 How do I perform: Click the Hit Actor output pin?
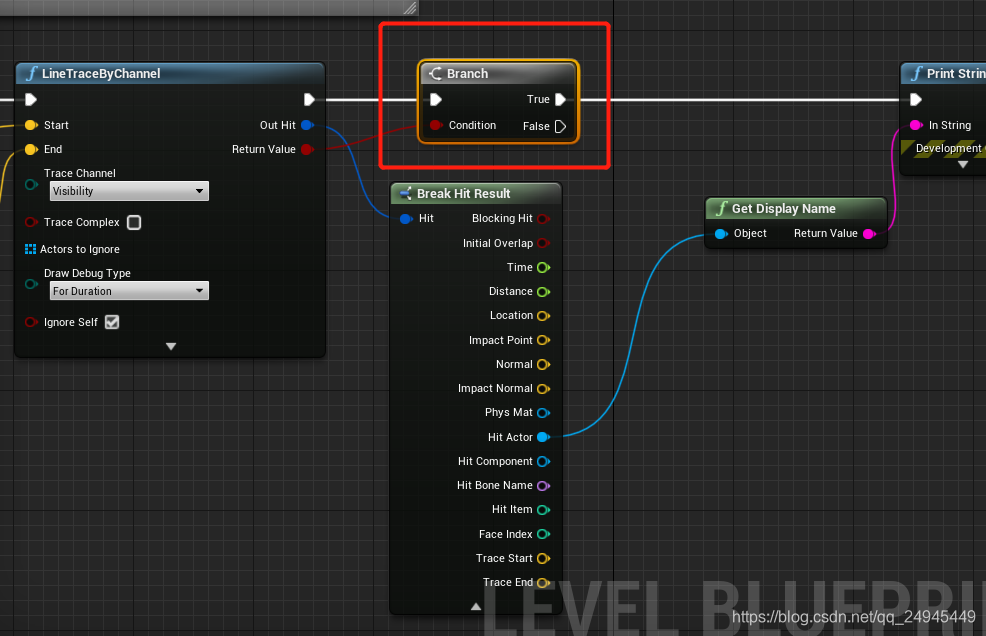coord(543,437)
